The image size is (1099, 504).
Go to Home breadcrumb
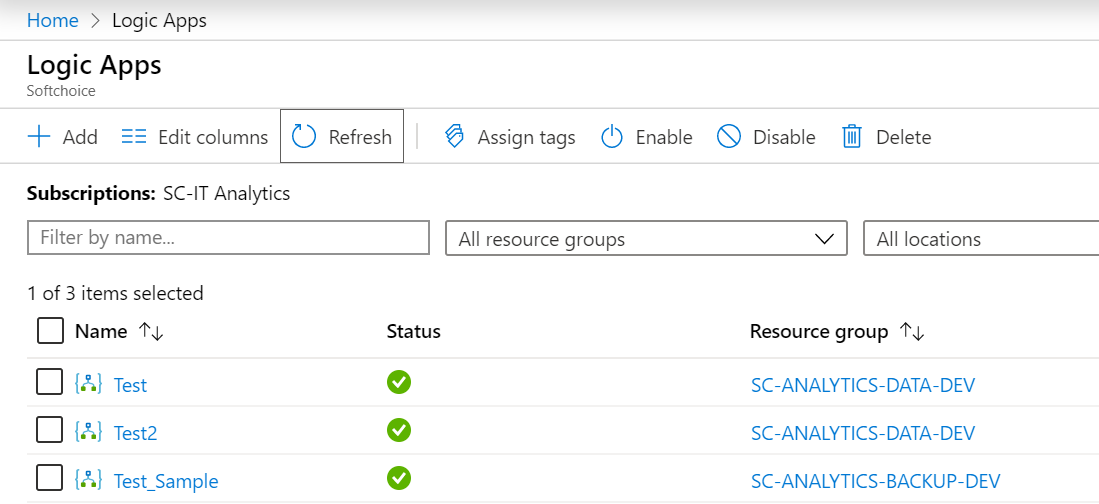click(x=52, y=20)
